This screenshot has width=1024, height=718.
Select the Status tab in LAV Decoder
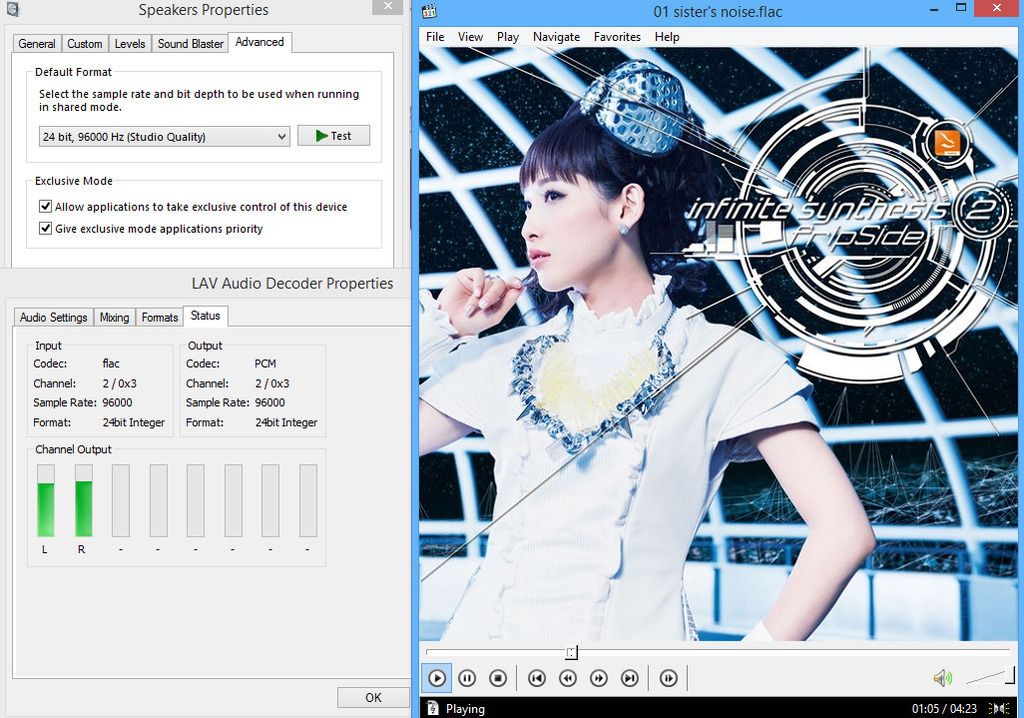205,316
